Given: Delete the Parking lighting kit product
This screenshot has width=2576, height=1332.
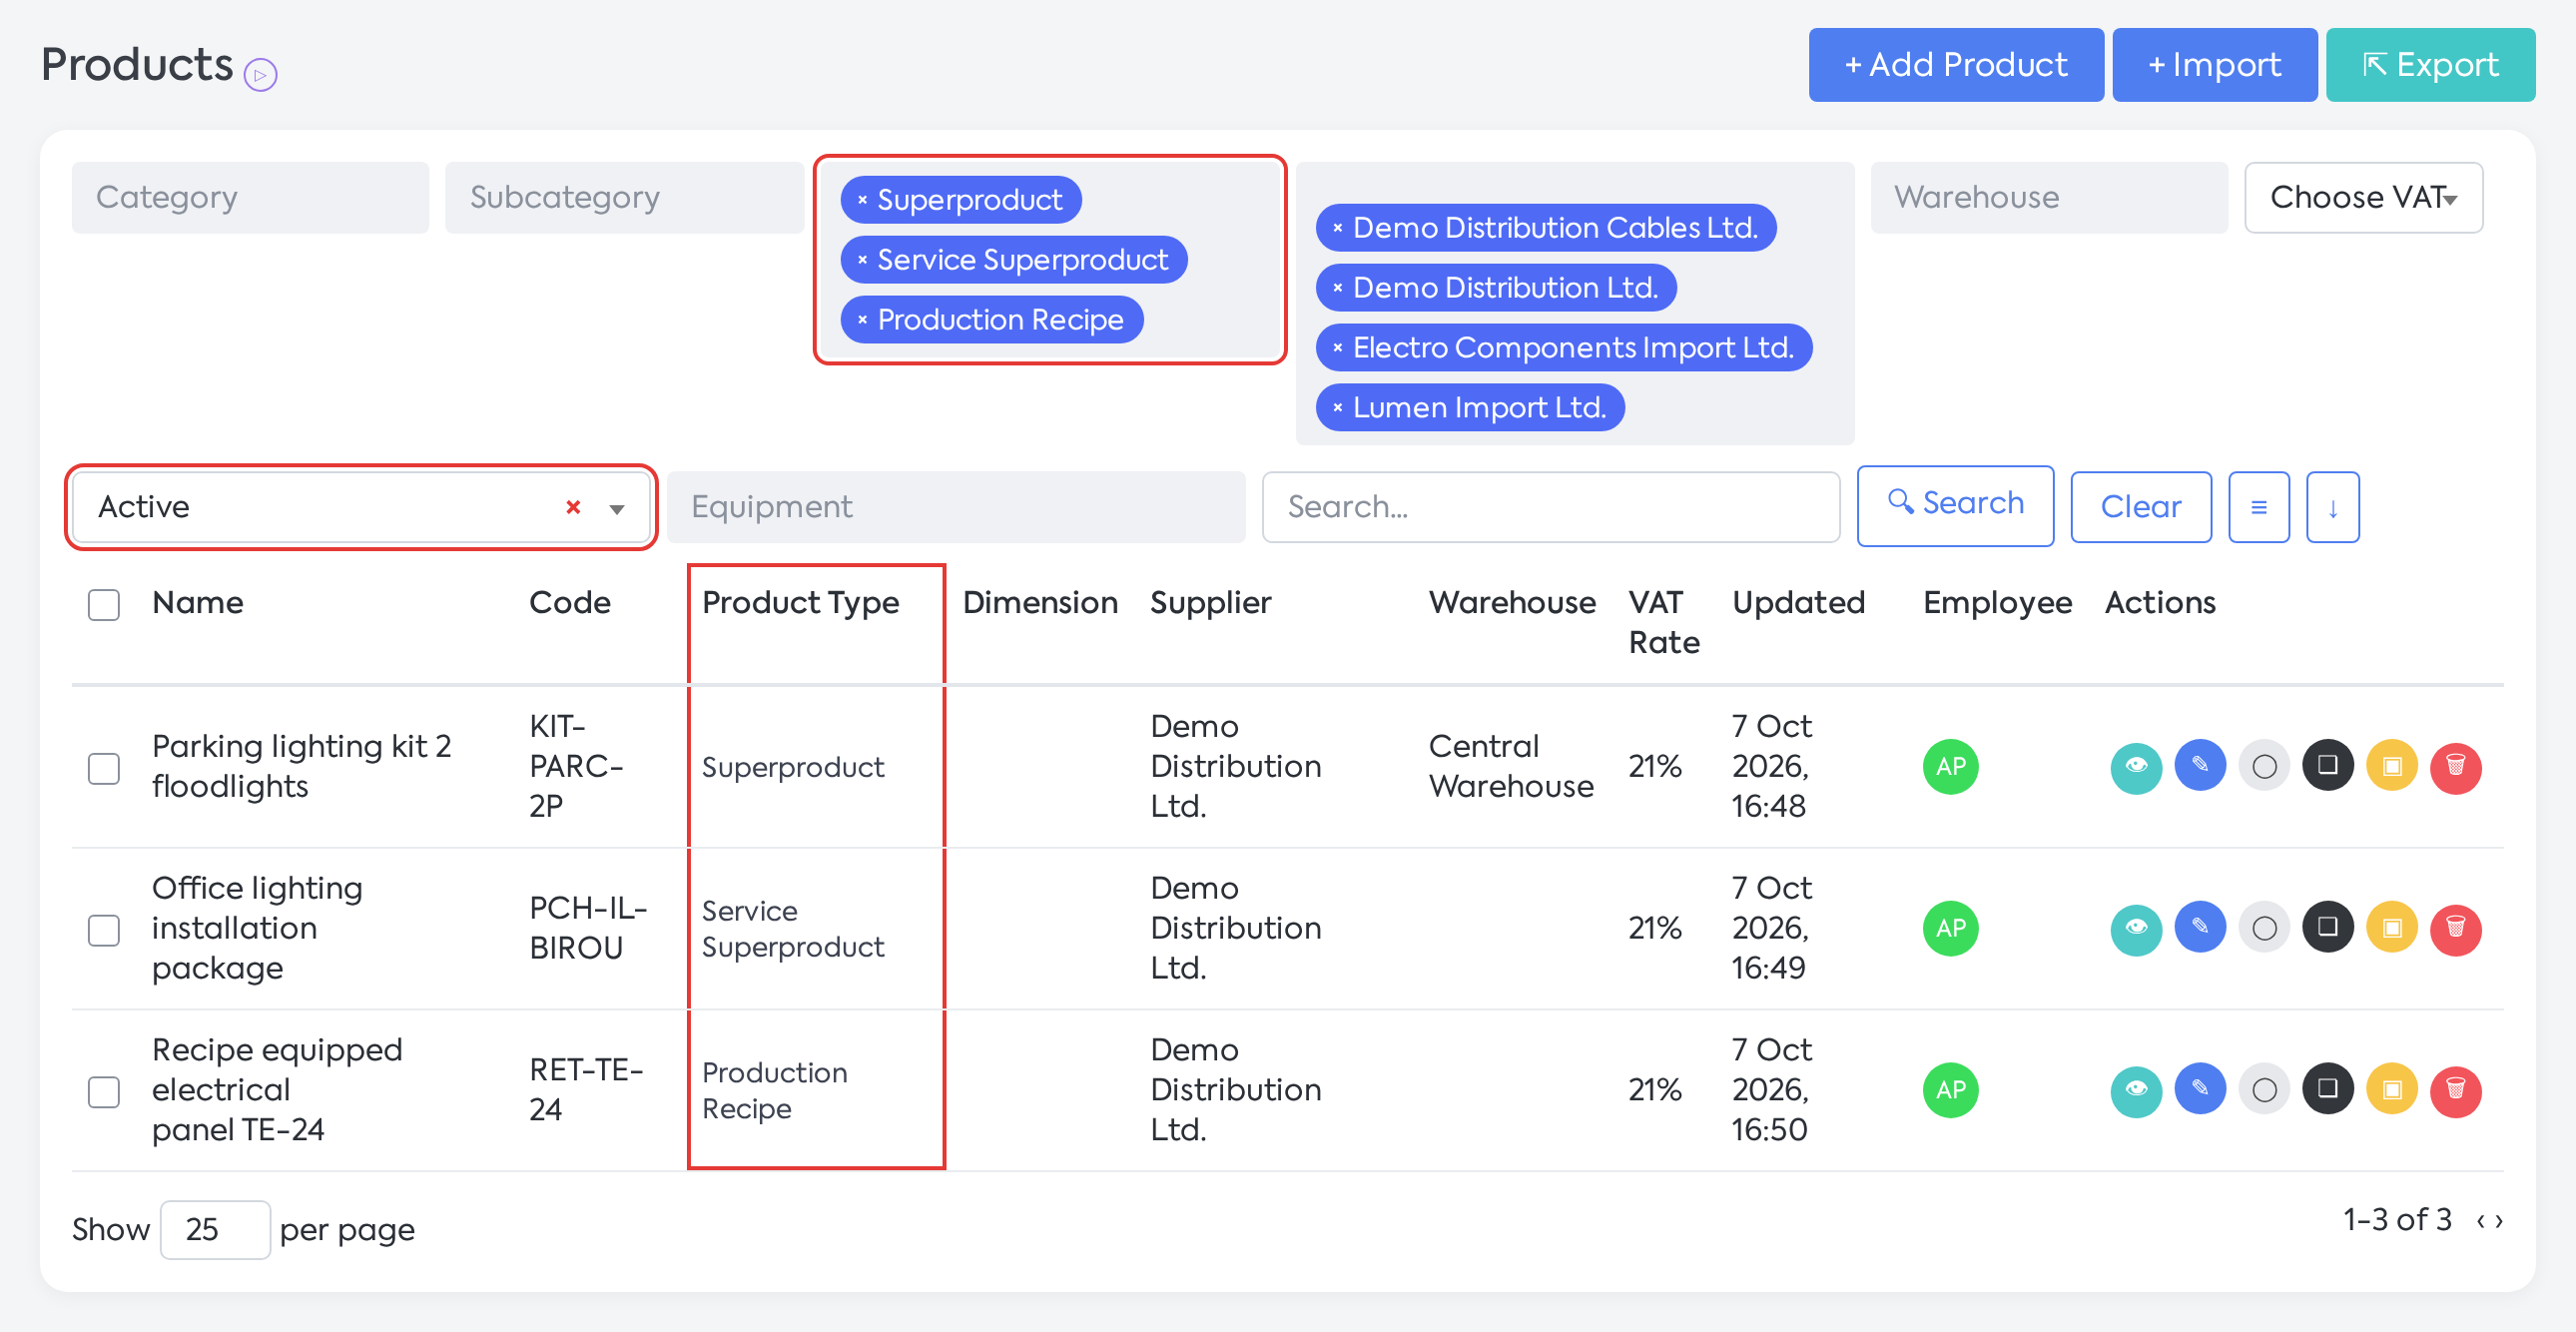Looking at the screenshot, I should point(2456,767).
